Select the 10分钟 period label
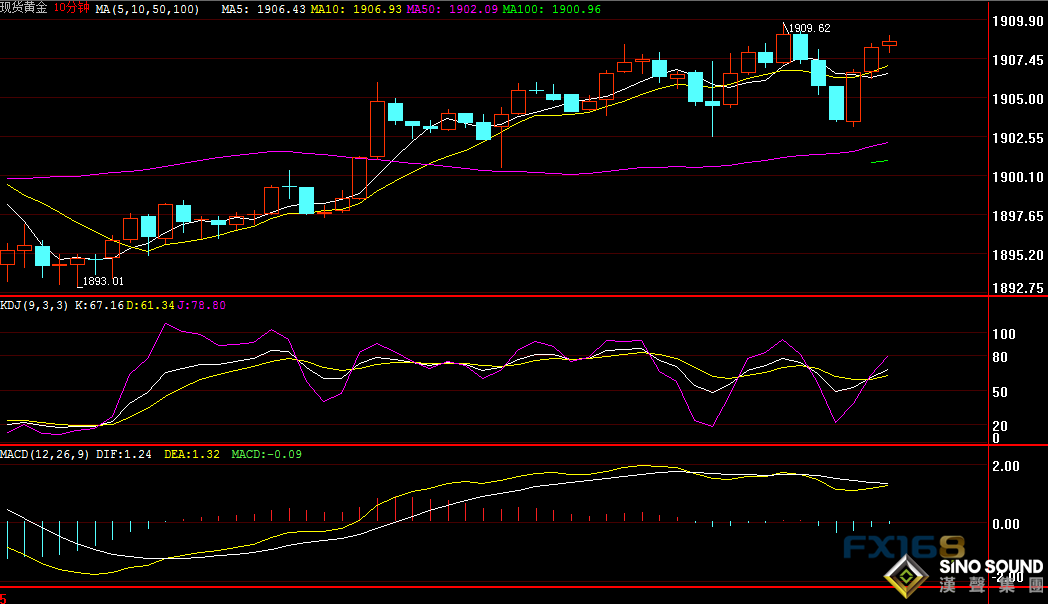Viewport: 1048px width, 604px height. 74,9
